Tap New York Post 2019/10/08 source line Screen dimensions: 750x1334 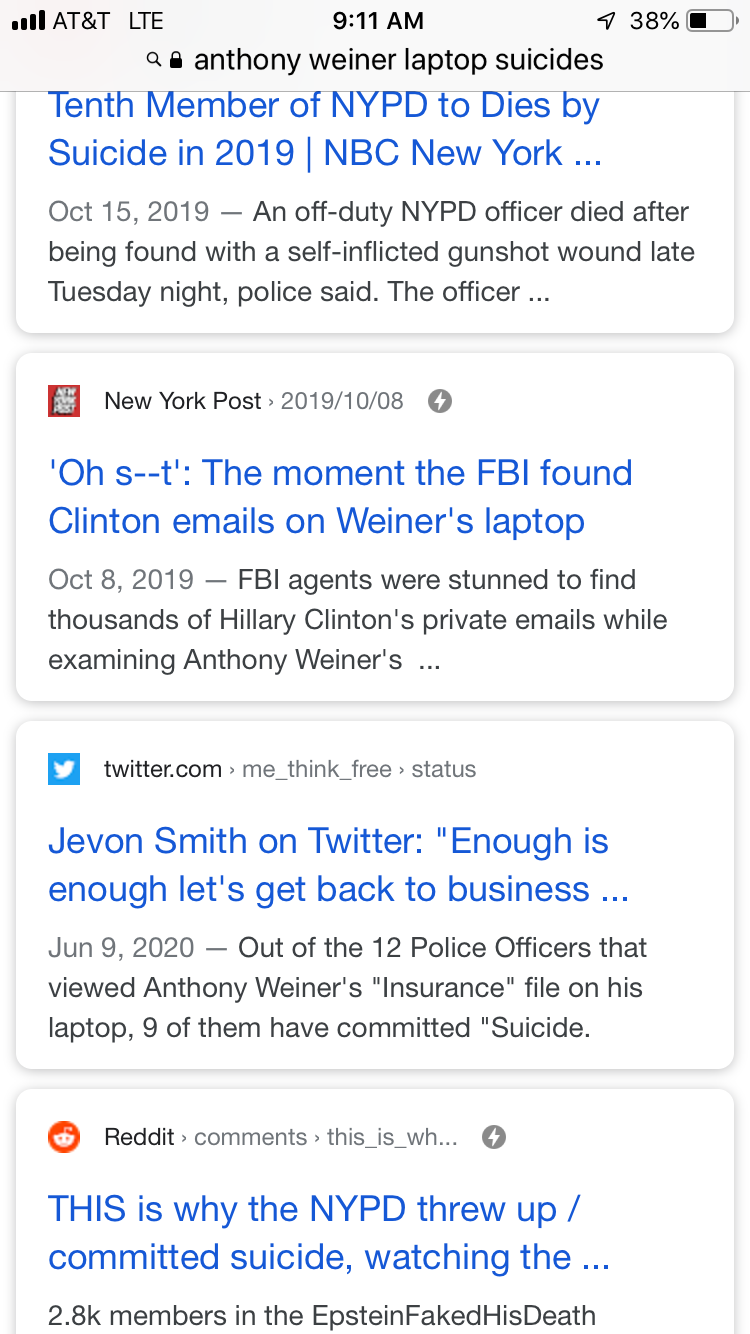[x=254, y=401]
